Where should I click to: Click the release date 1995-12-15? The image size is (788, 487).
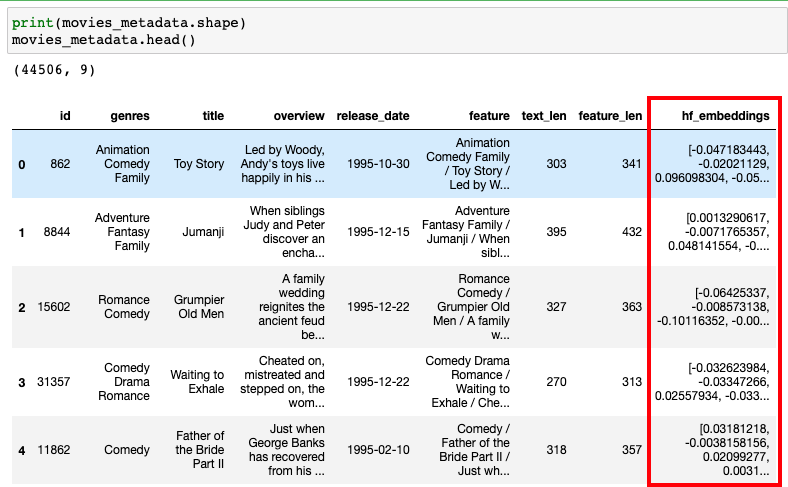click(378, 232)
